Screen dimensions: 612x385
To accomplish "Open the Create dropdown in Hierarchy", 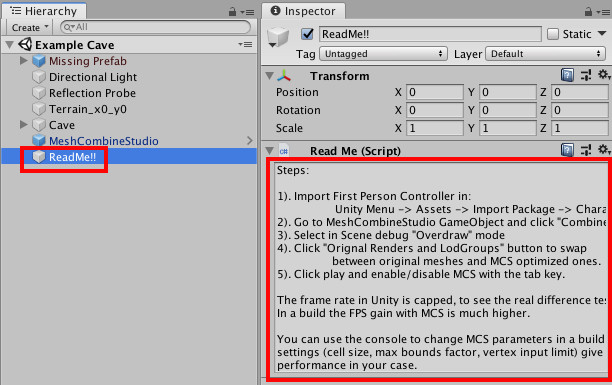I will [x=30, y=27].
